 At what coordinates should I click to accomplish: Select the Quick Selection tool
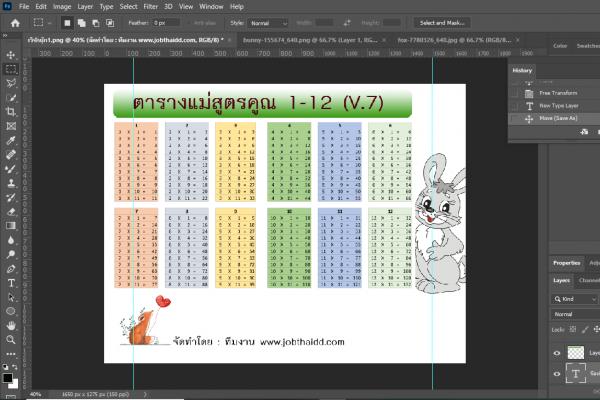click(x=11, y=98)
